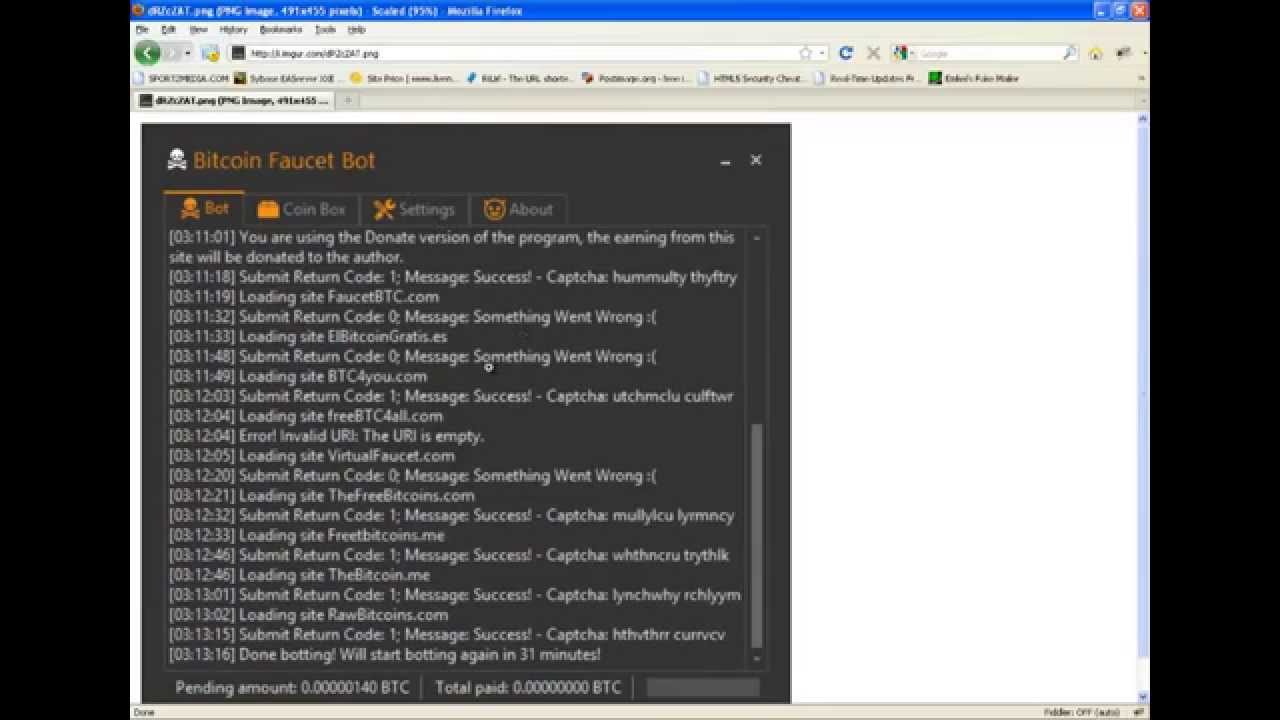Open the HTML5 Security Cheat bookmark

tap(751, 78)
